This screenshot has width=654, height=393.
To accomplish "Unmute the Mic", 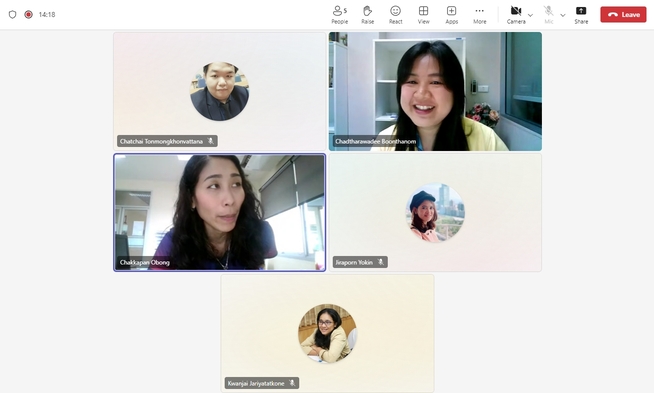I will coord(548,15).
